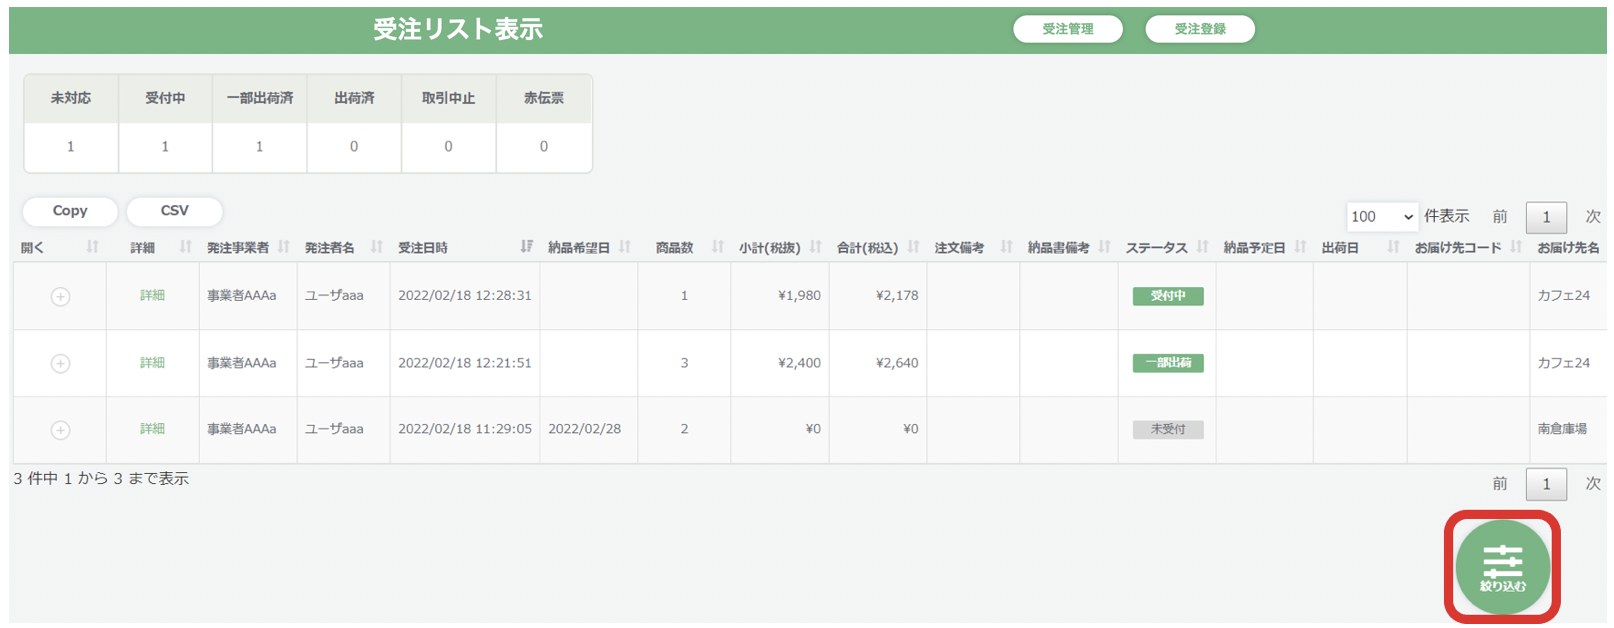1614x628 pixels.
Task: Export the list with CSV button
Action: click(x=175, y=211)
